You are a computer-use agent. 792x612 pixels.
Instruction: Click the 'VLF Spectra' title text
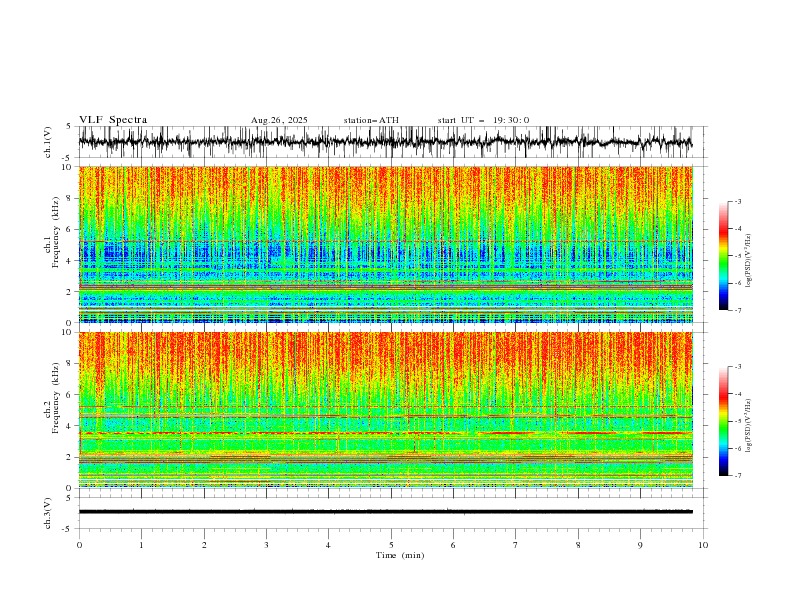click(x=113, y=120)
